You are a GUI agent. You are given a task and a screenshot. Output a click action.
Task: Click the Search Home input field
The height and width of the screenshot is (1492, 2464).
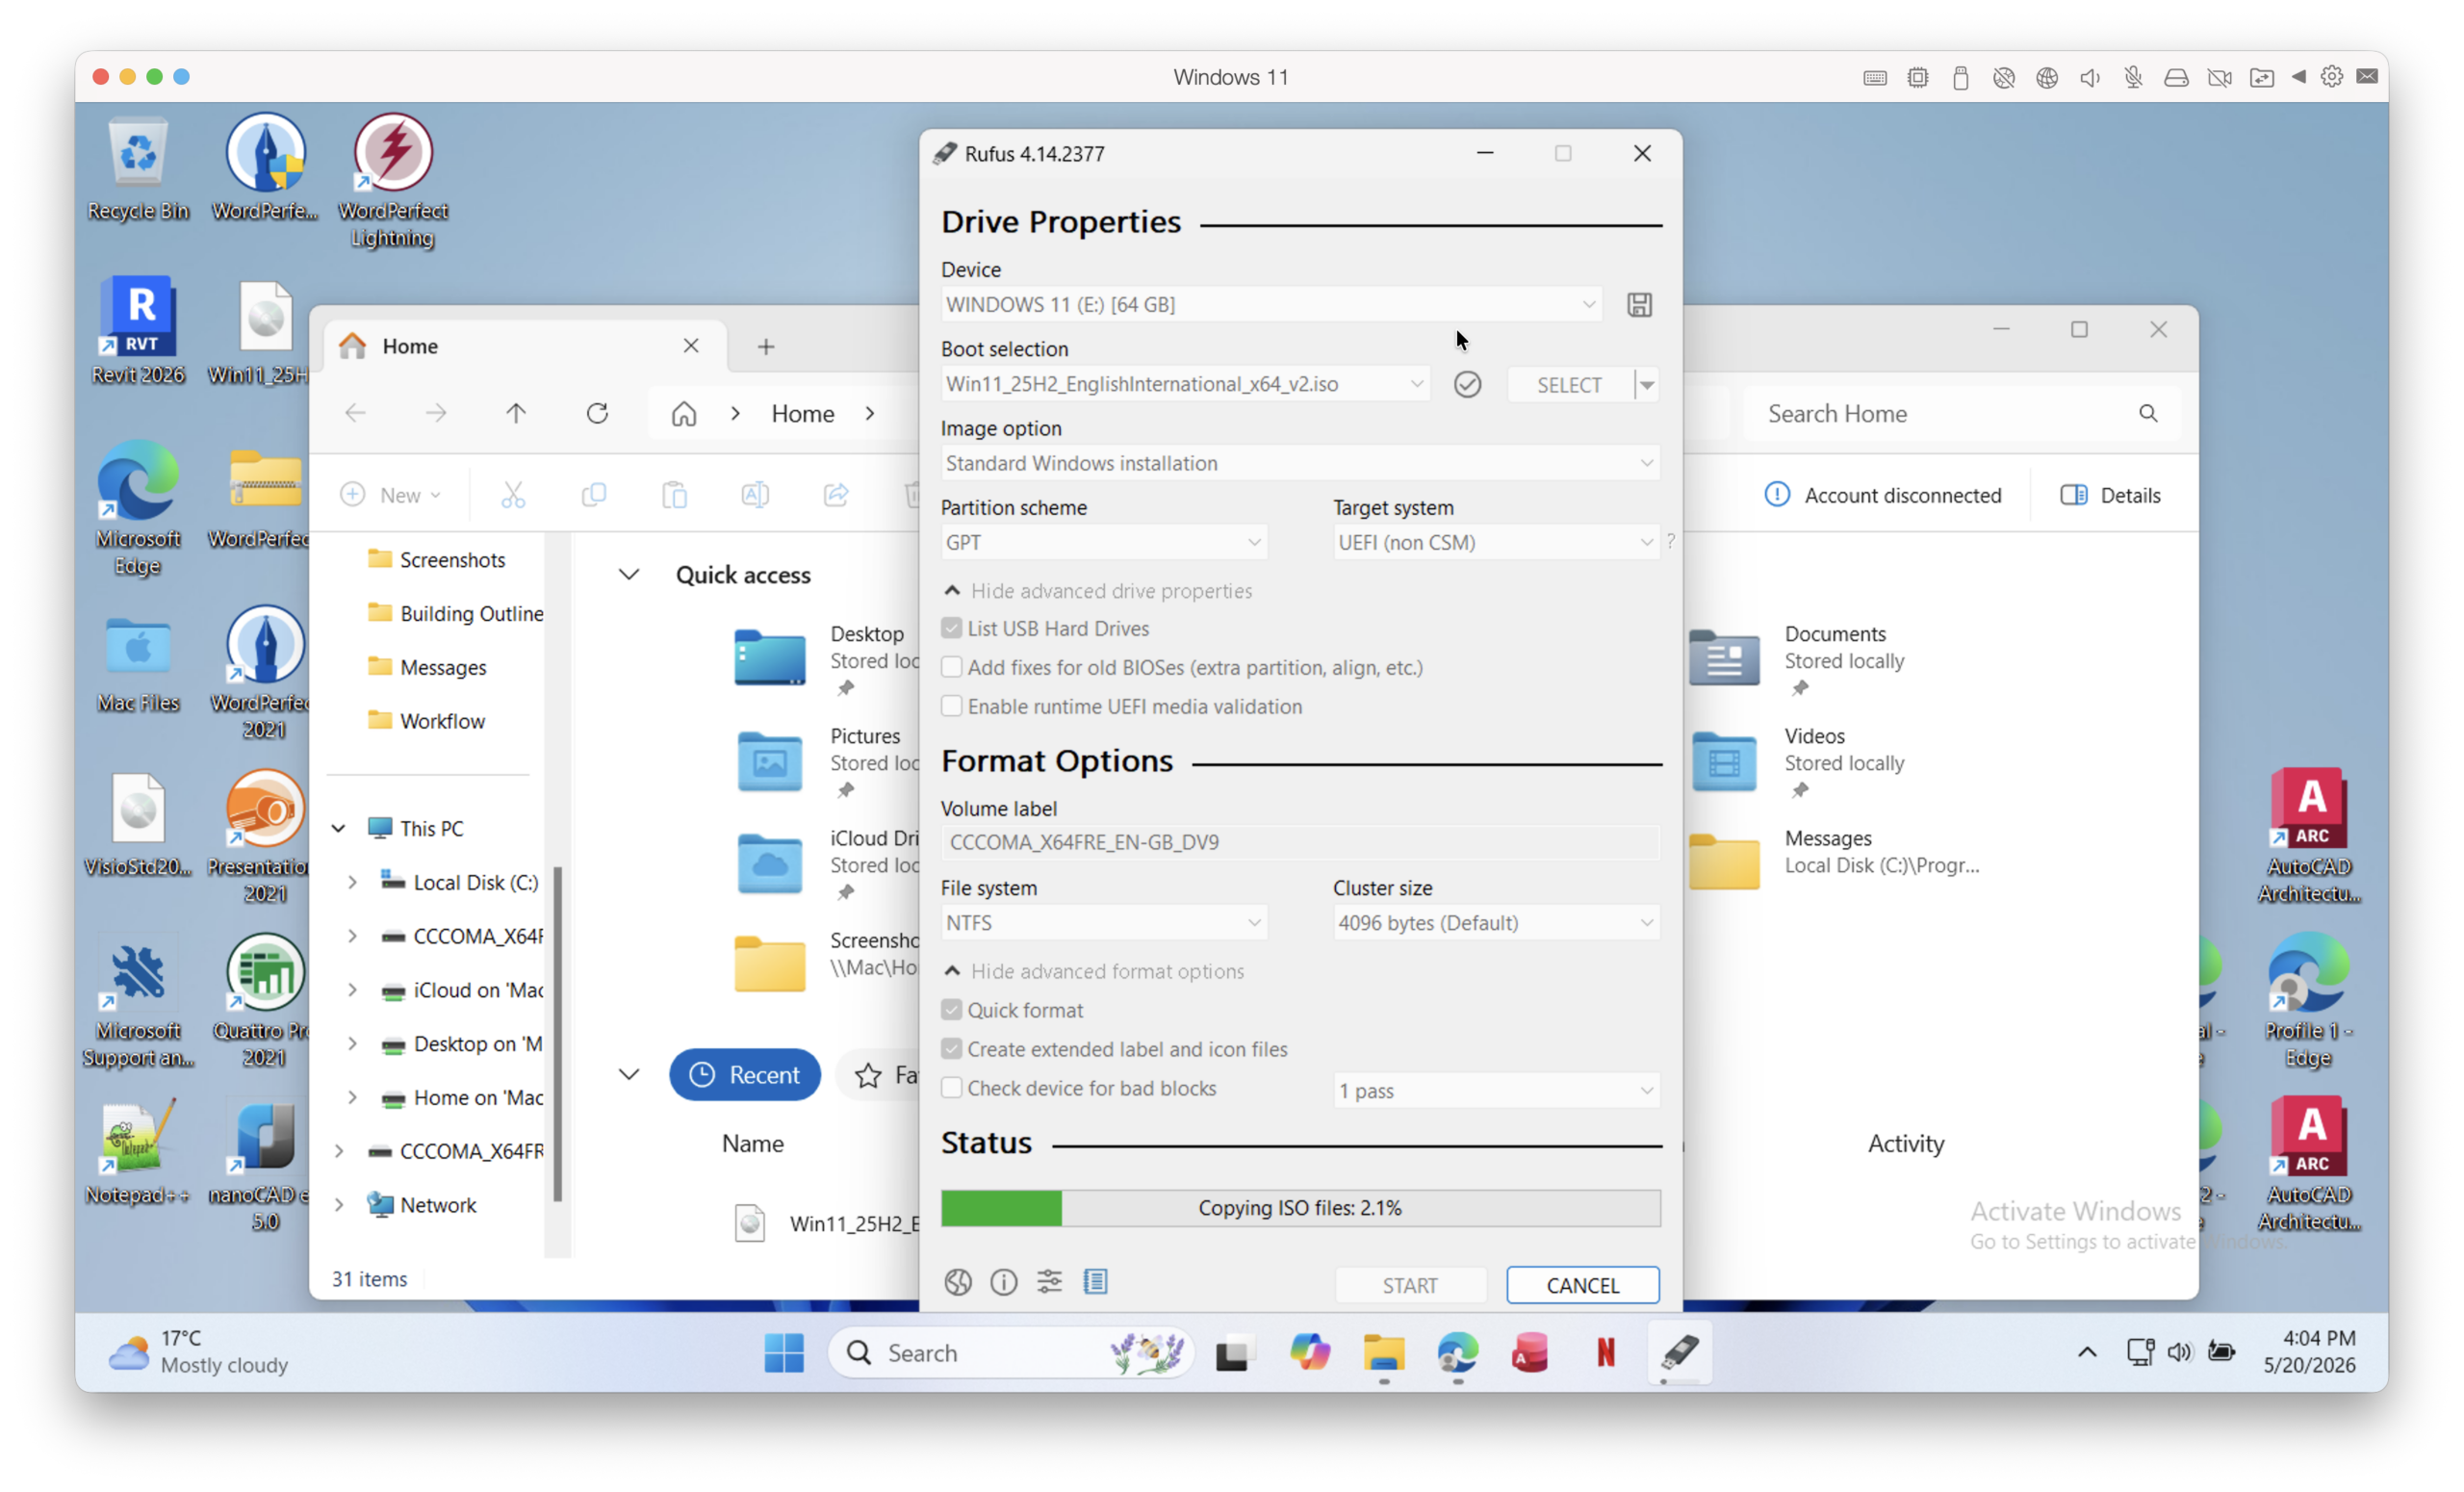pos(1960,414)
